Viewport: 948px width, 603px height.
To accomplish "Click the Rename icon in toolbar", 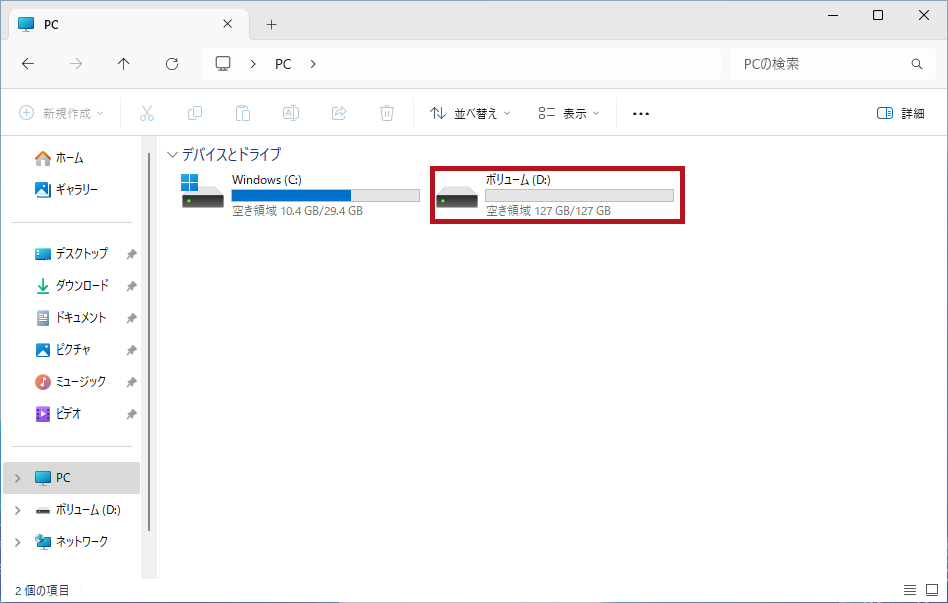I will point(291,113).
